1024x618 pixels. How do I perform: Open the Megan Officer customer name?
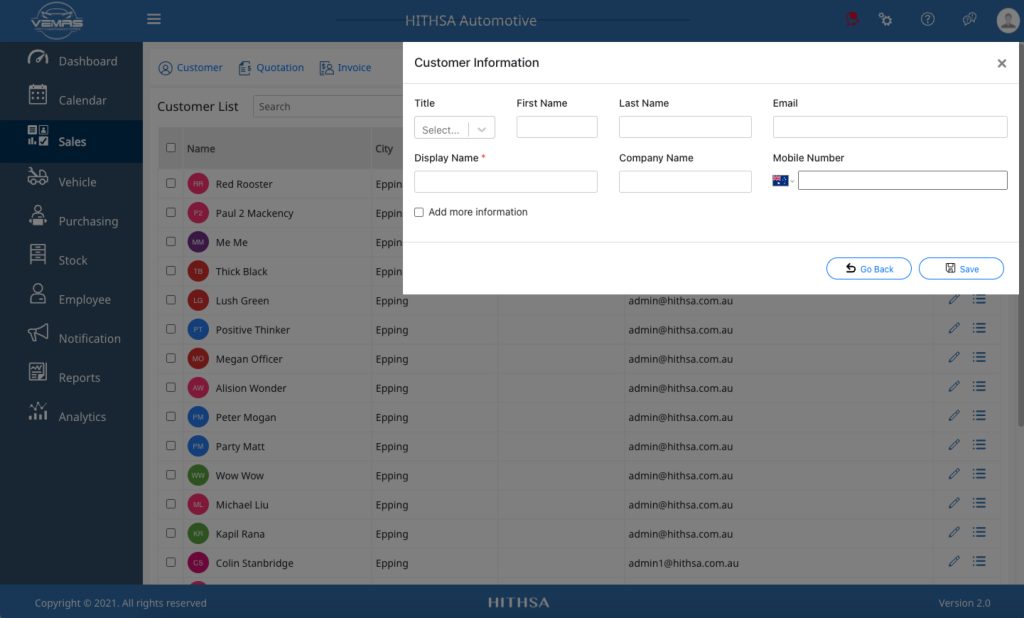[249, 359]
